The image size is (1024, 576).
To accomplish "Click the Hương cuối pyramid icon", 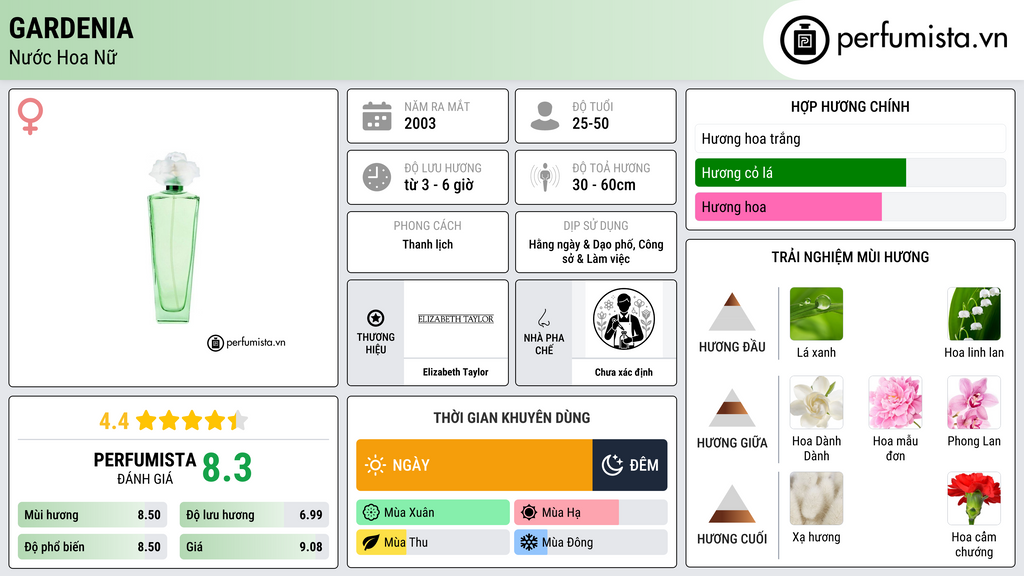I will (x=732, y=504).
